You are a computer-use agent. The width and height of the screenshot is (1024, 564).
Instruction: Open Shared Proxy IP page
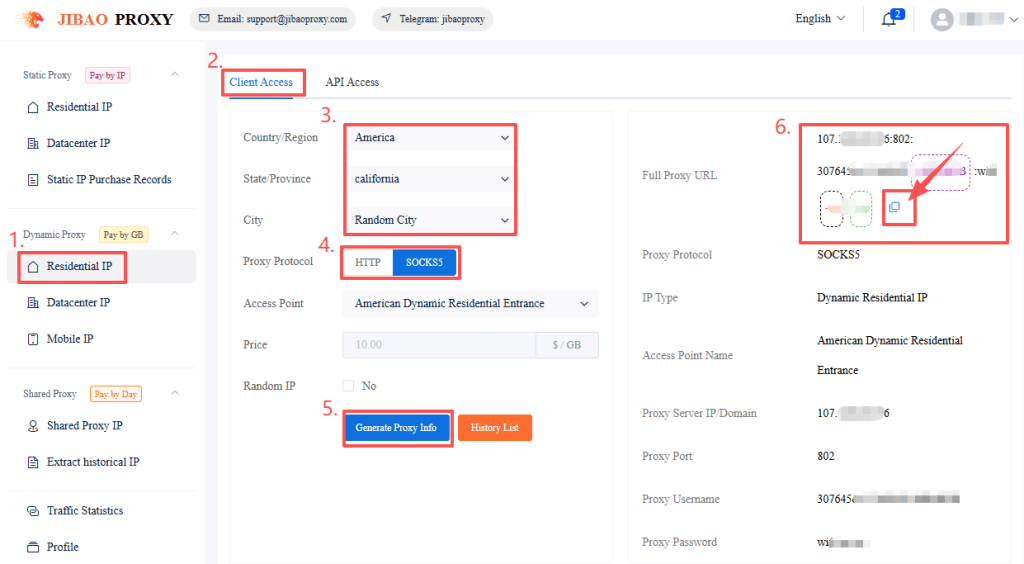point(84,426)
